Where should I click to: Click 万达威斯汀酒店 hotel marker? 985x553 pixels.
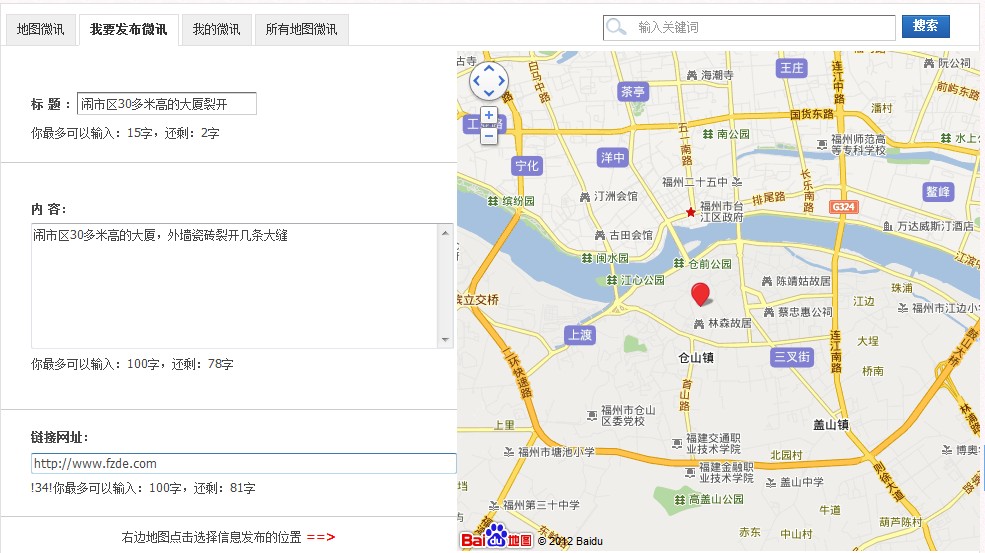928,226
